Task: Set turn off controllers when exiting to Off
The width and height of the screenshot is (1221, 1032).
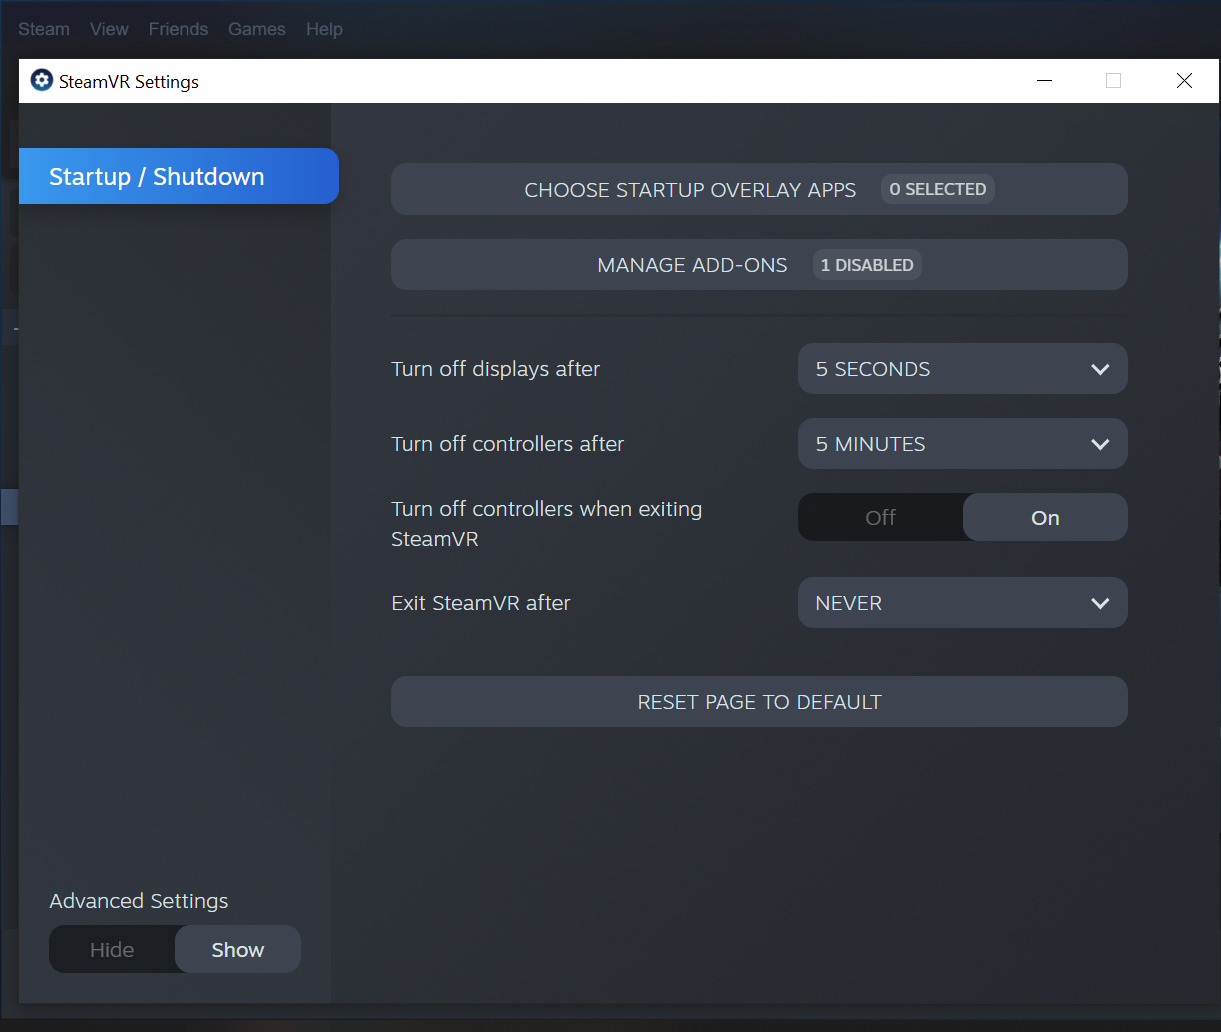Action: [880, 518]
